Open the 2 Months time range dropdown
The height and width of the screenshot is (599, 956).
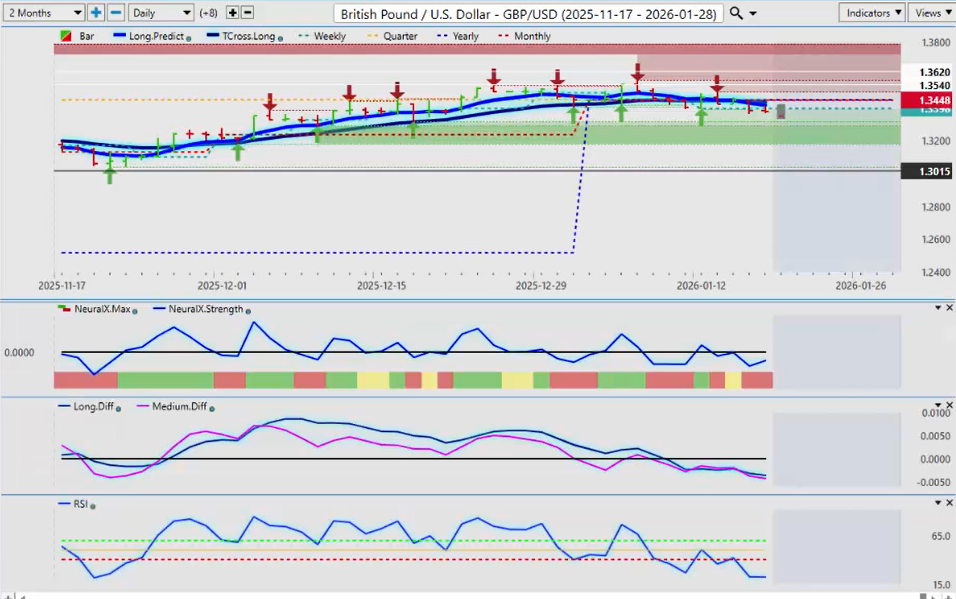[44, 13]
